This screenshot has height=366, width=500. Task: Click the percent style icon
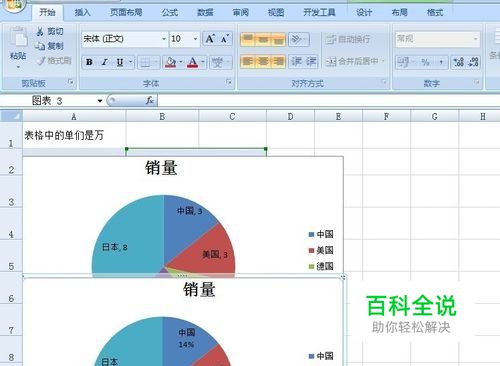(x=425, y=62)
